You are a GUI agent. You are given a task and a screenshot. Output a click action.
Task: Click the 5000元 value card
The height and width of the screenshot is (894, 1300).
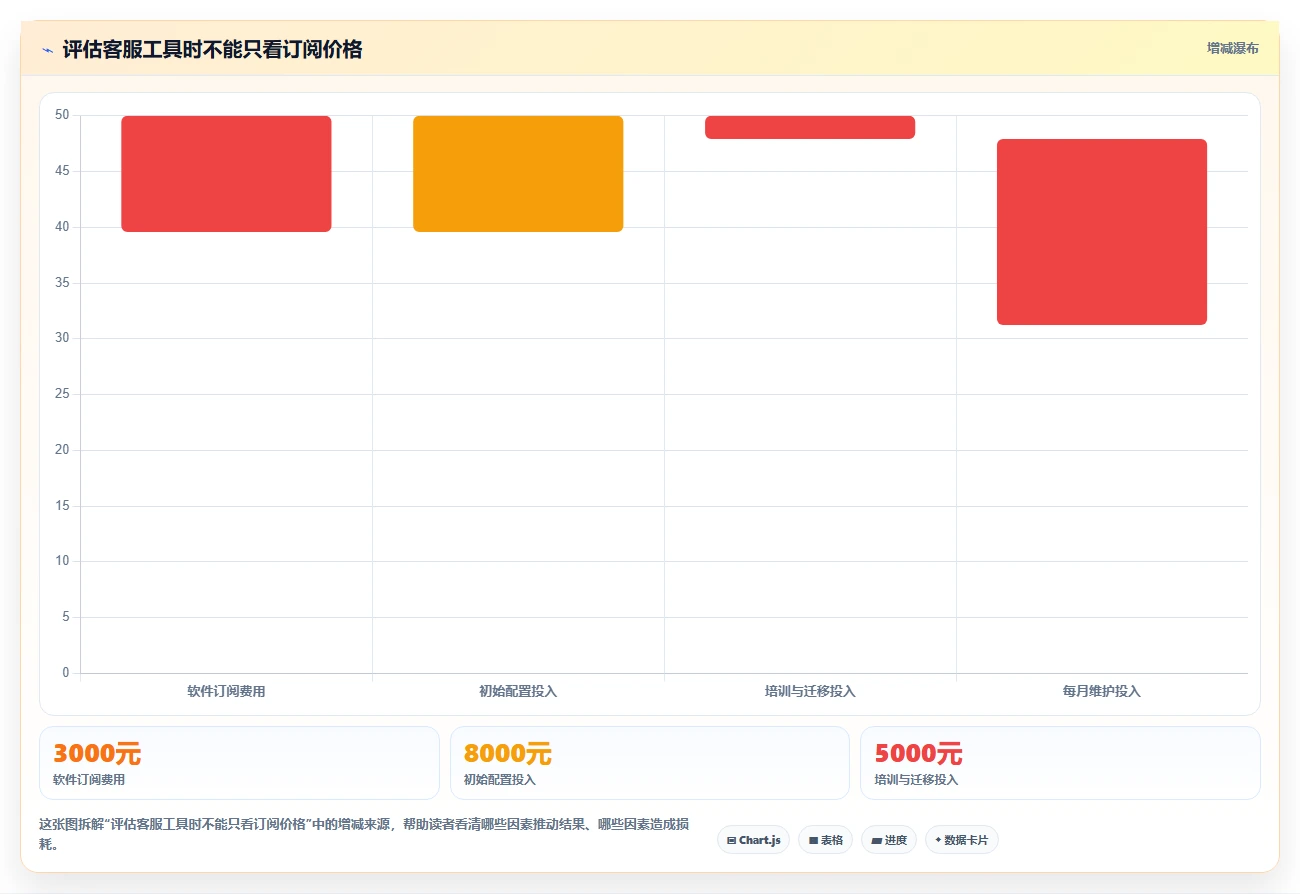click(x=1060, y=763)
